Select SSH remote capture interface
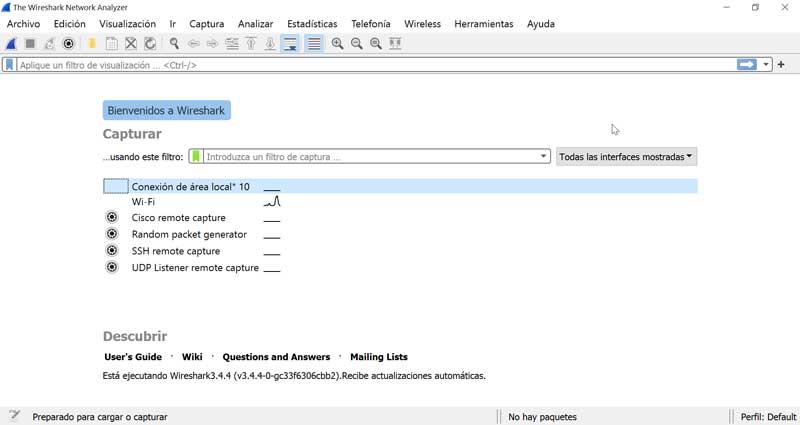This screenshot has width=800, height=425. (176, 251)
